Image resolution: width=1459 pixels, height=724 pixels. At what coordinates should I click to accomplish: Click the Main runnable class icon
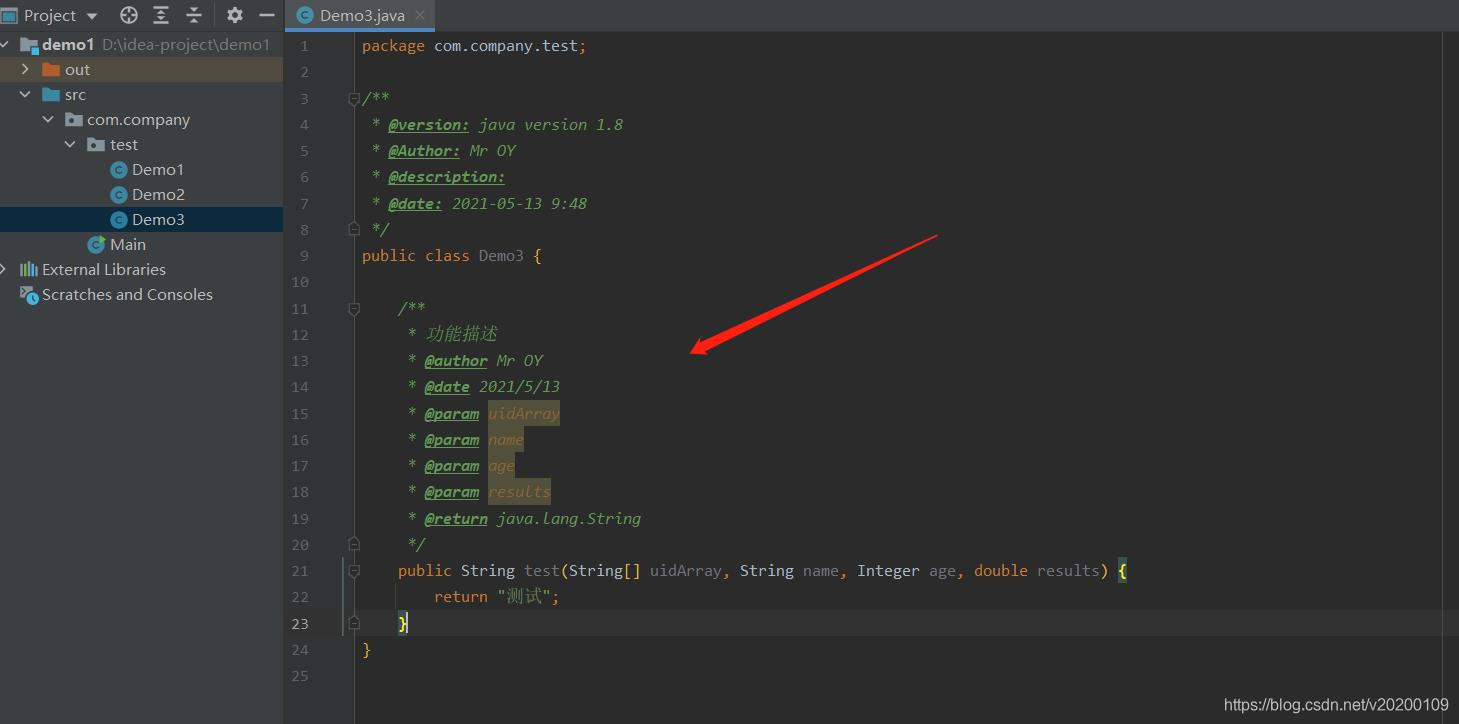pos(96,244)
